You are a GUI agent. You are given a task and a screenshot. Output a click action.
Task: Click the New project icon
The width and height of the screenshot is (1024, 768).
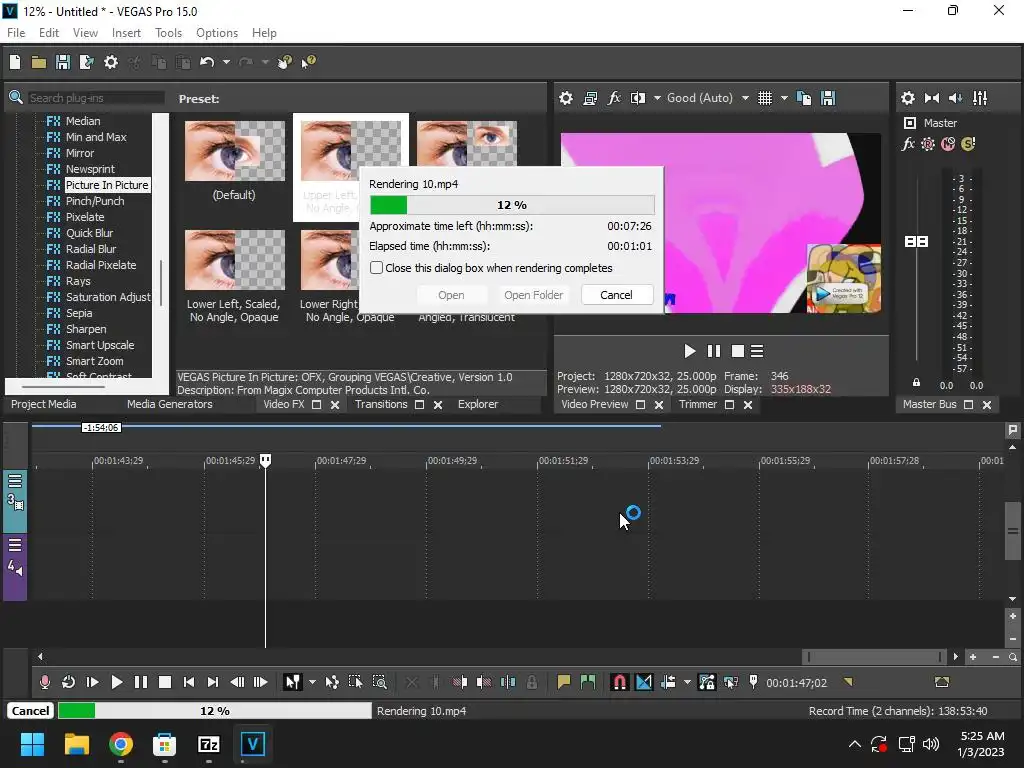[15, 62]
